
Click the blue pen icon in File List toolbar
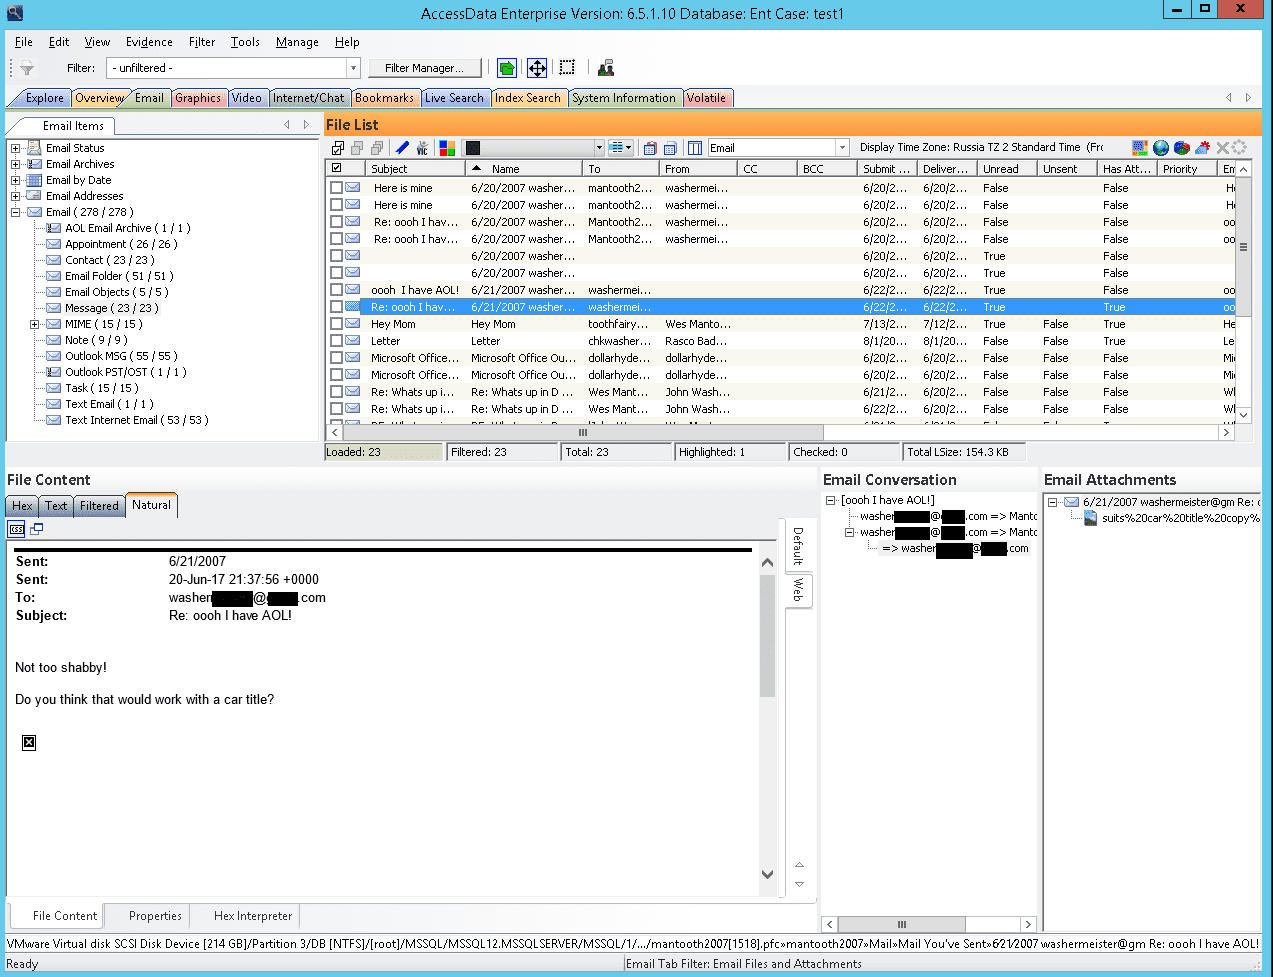click(402, 148)
